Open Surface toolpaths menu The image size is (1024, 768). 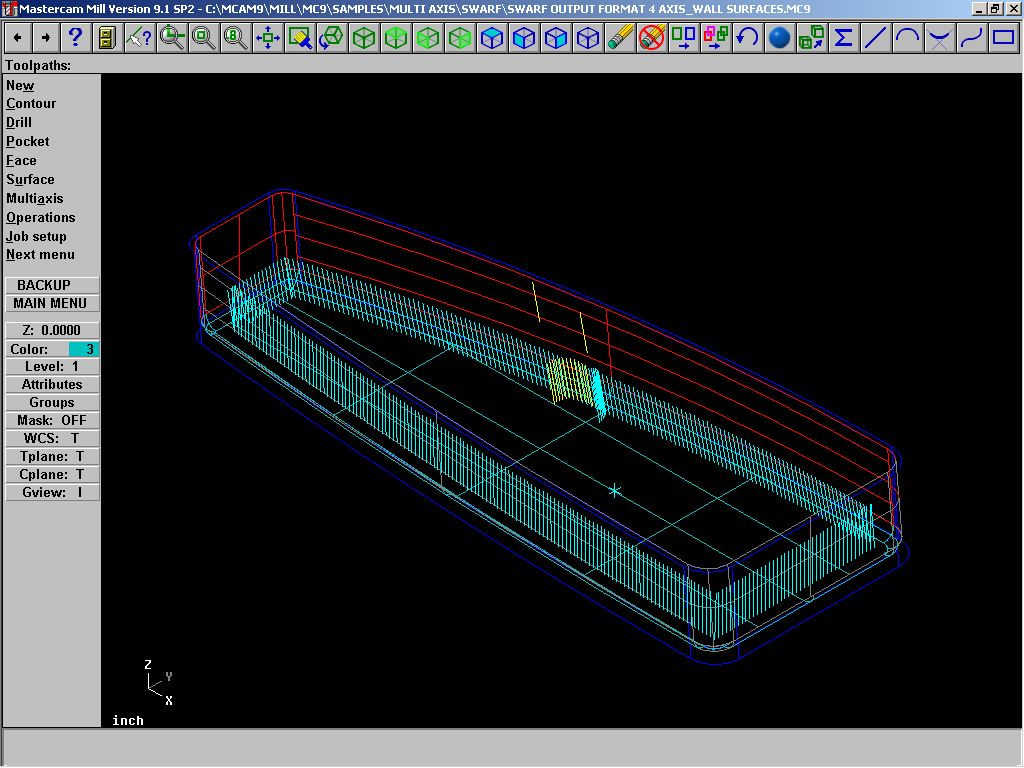coord(31,180)
